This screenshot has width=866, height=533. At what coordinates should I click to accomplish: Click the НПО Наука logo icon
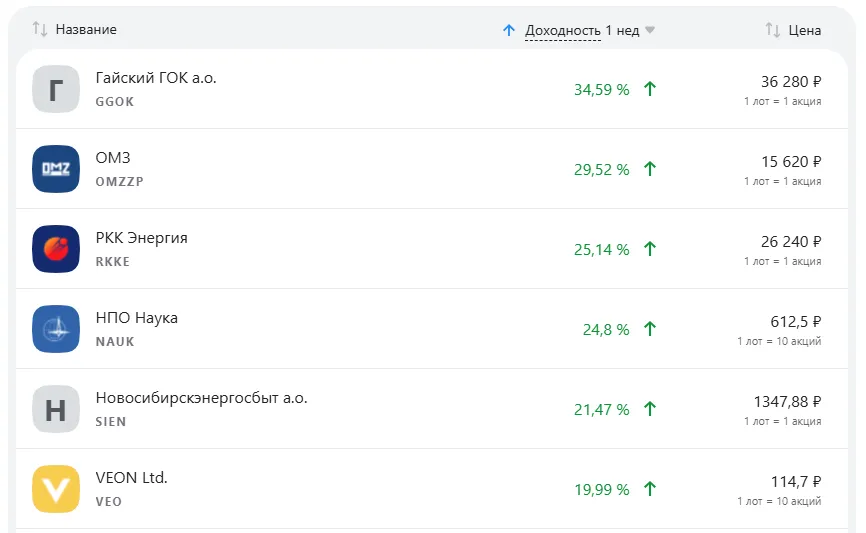[x=56, y=329]
